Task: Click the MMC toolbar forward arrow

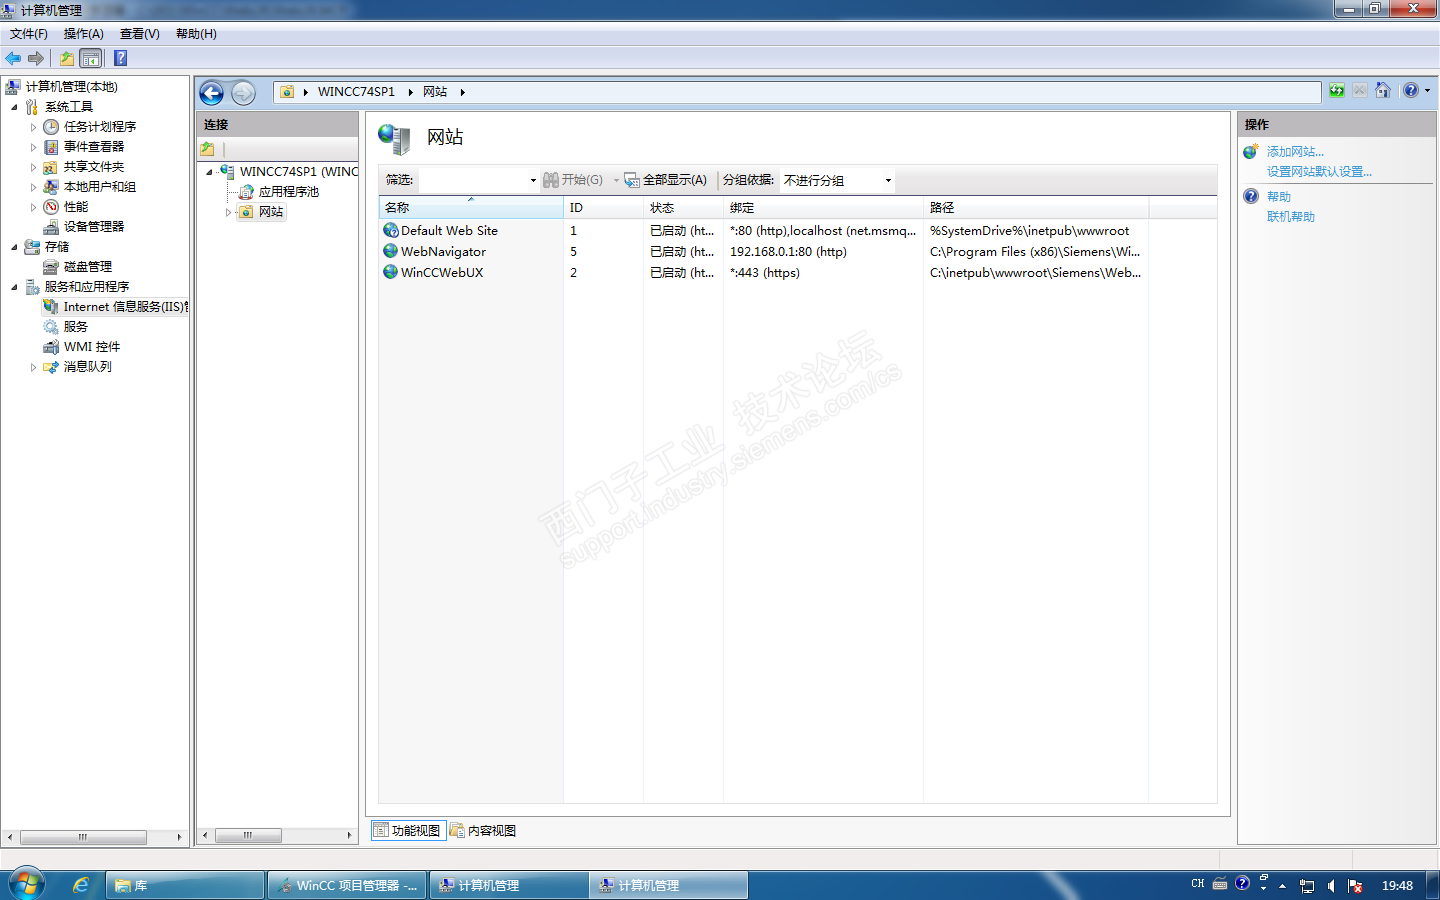Action: tap(36, 58)
